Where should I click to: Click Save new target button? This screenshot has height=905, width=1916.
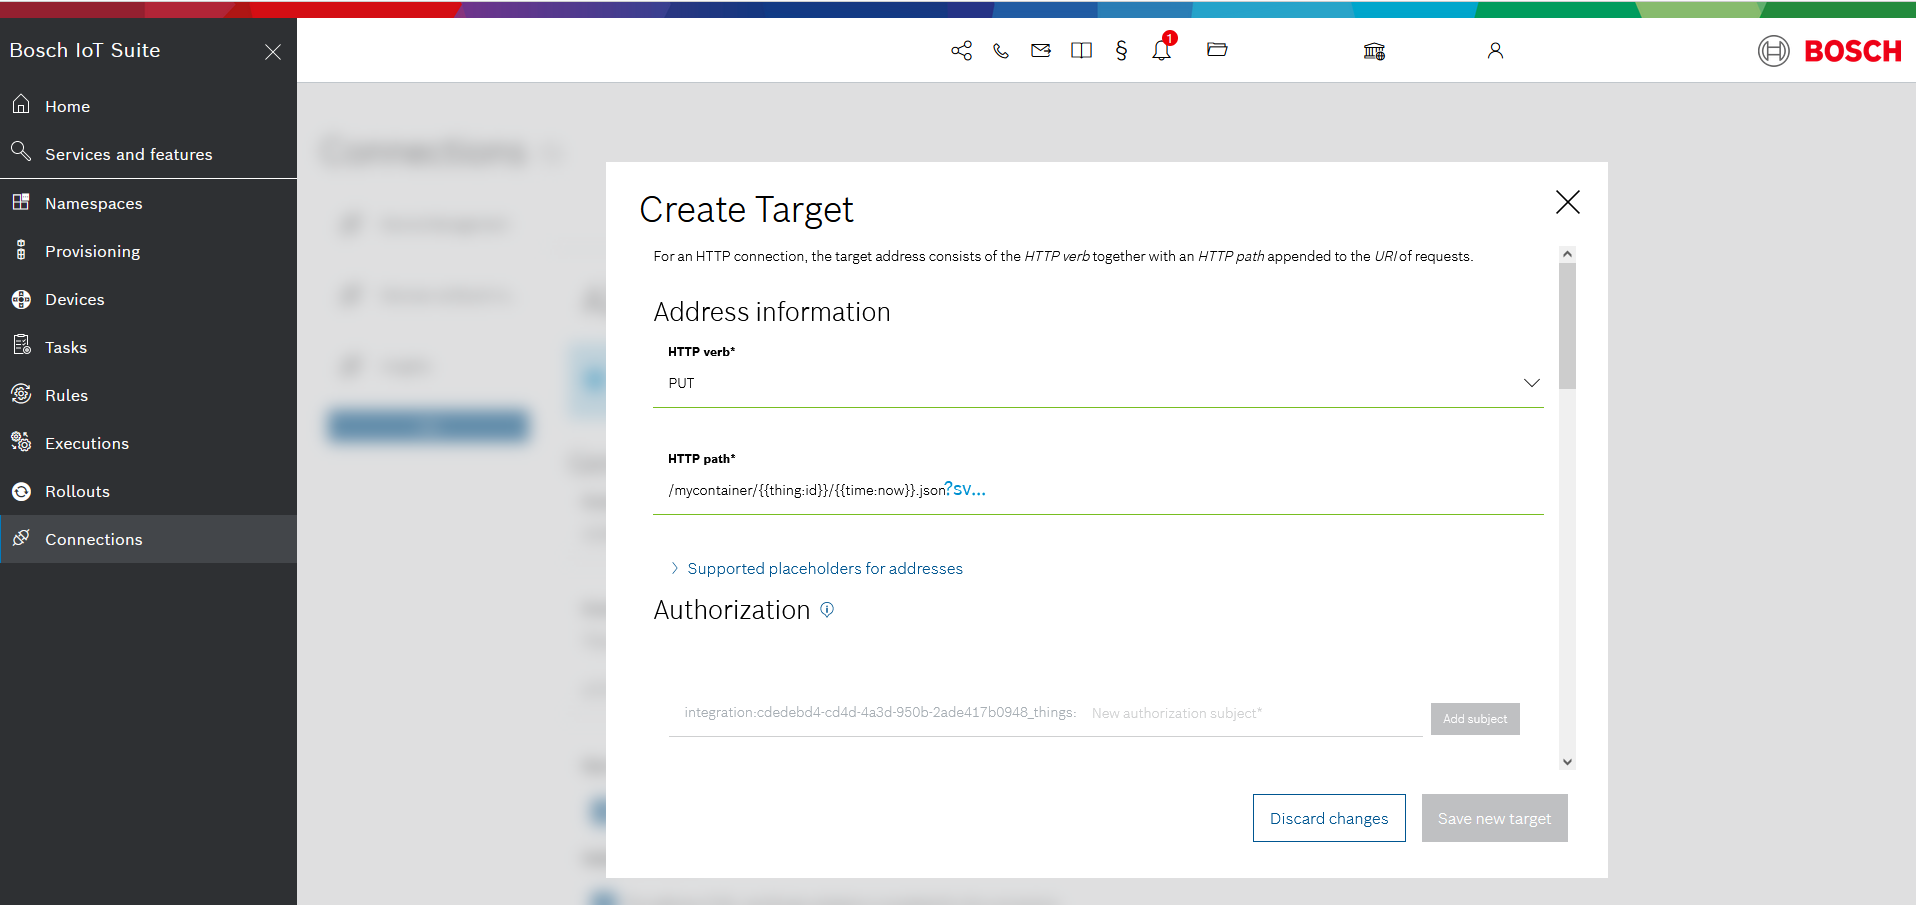pos(1495,818)
